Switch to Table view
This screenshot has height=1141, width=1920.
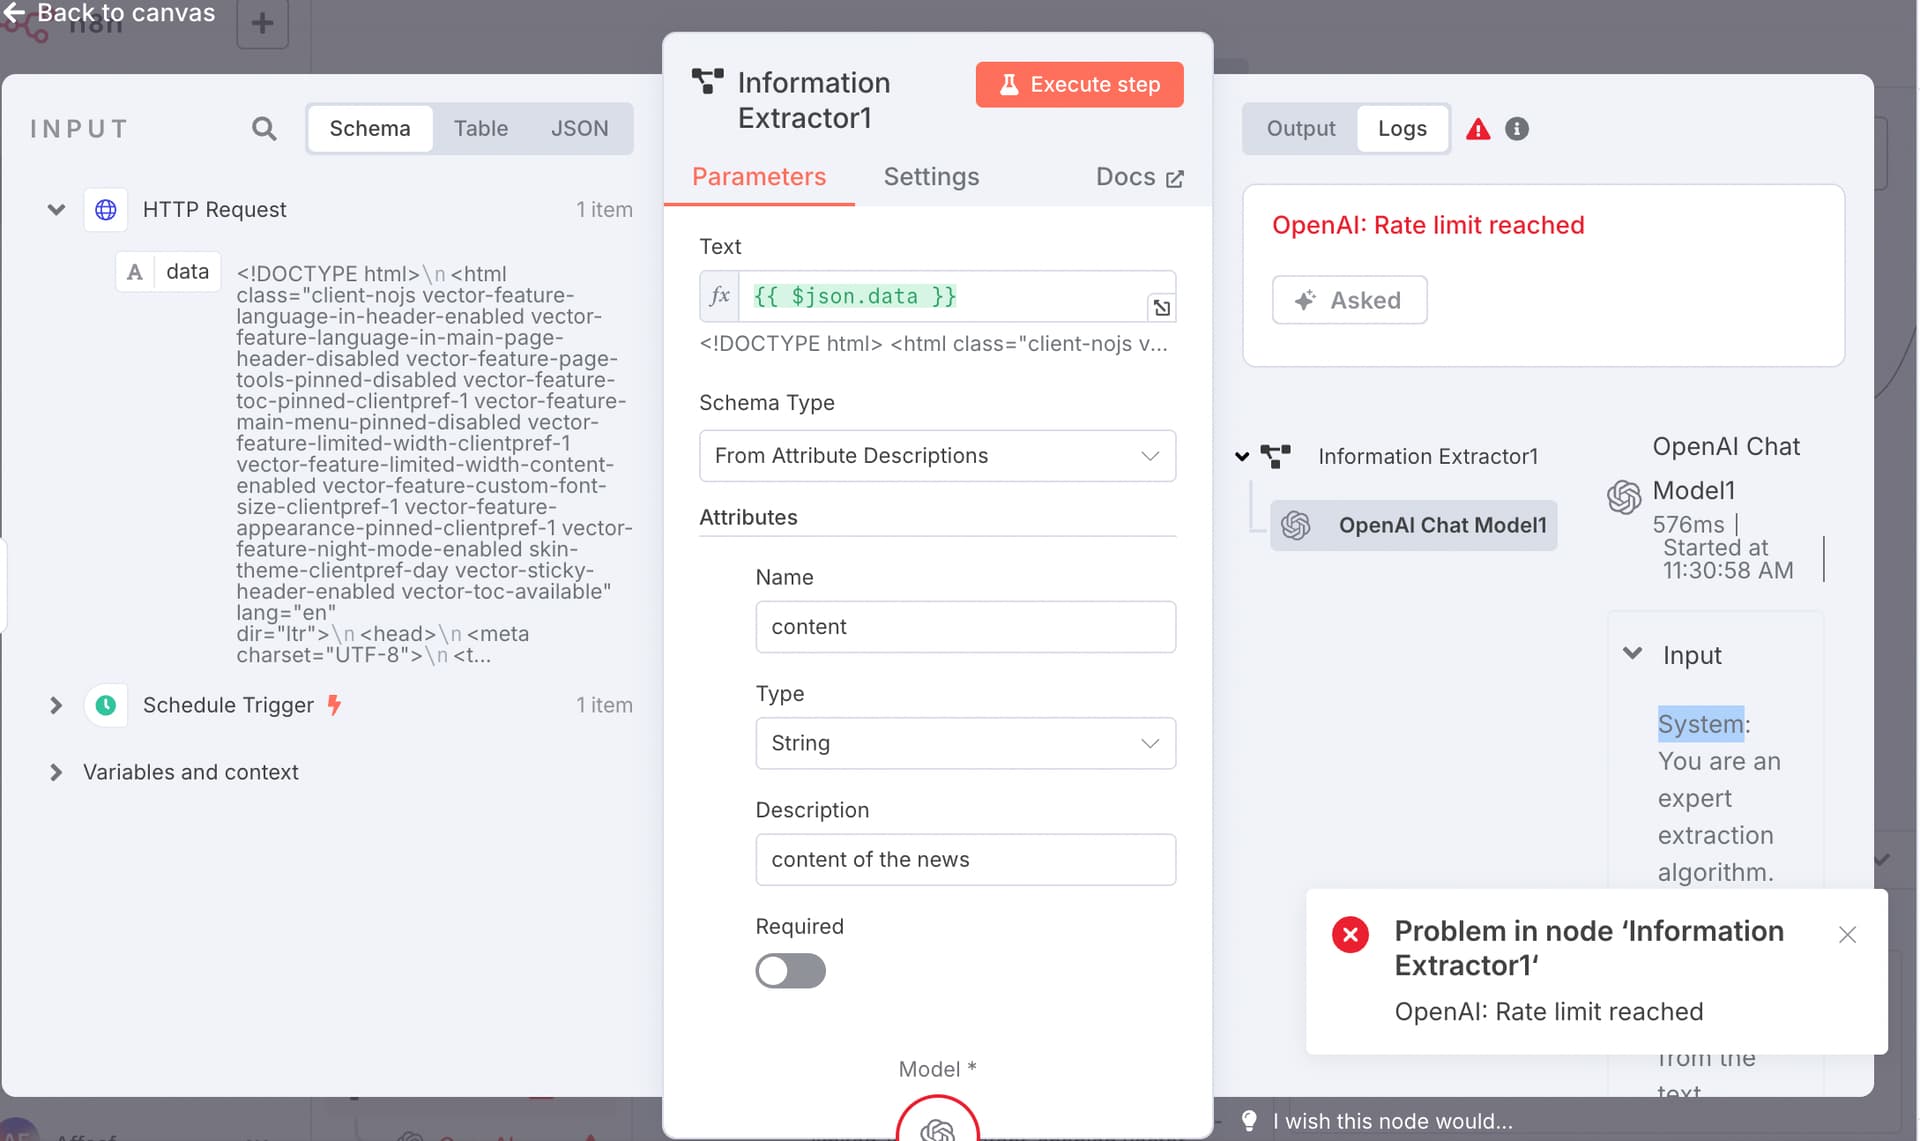tap(481, 128)
